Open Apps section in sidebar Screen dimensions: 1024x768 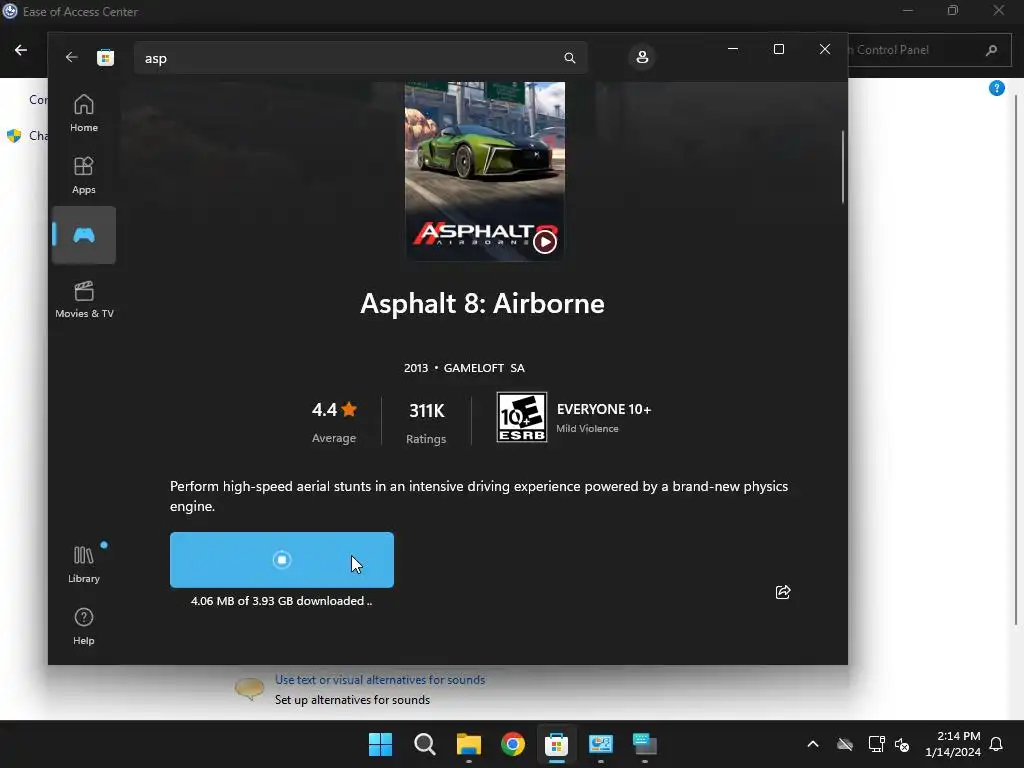click(84, 175)
